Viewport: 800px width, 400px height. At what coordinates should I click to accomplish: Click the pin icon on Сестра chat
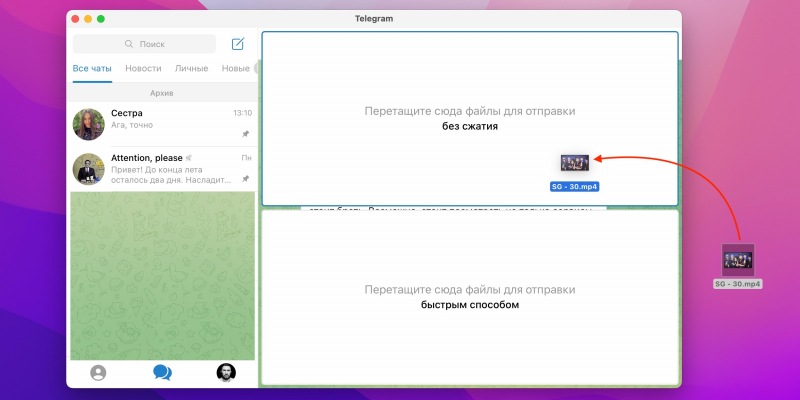[x=245, y=134]
